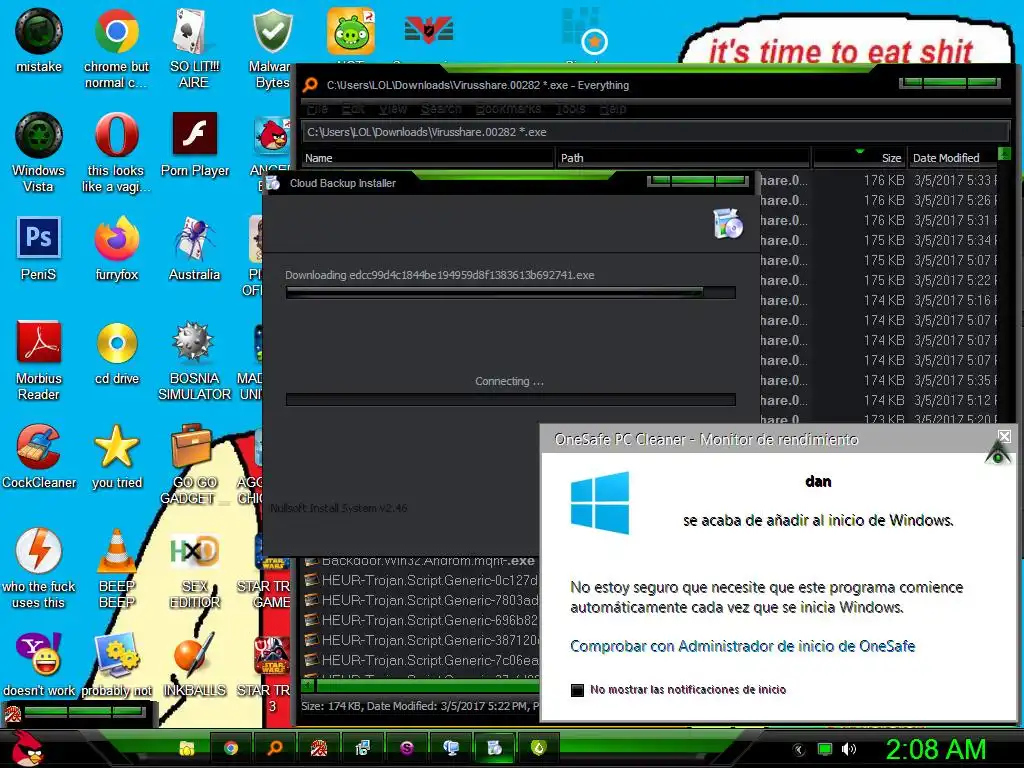
Task: Open the folder icon in the taskbar
Action: (x=187, y=748)
